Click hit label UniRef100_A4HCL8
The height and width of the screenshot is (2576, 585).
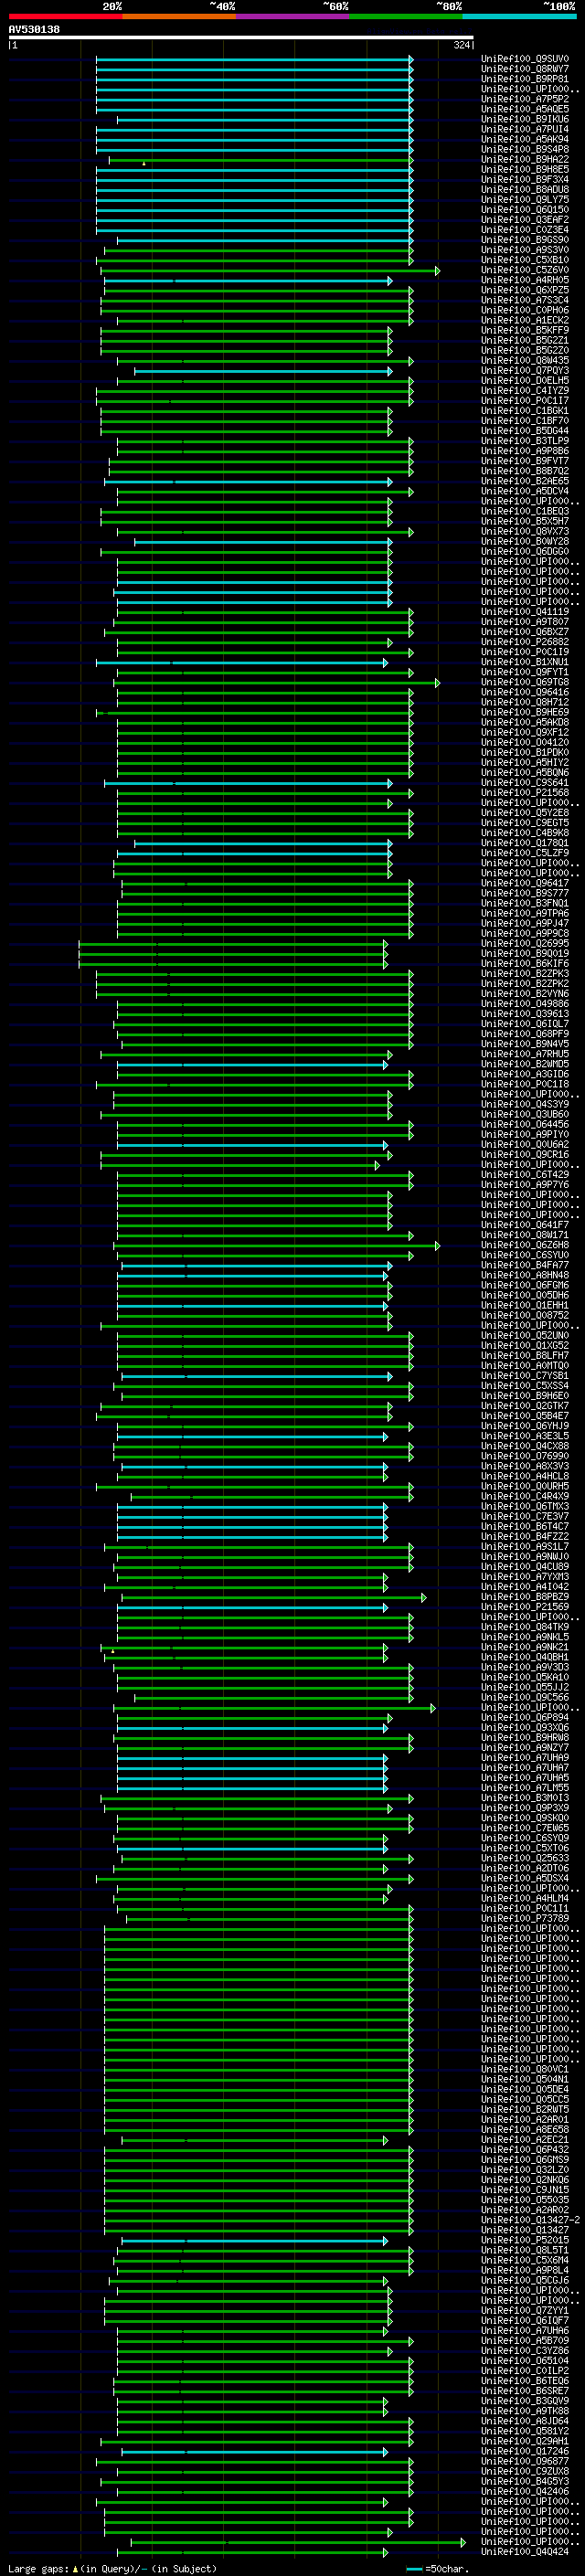click(525, 1476)
